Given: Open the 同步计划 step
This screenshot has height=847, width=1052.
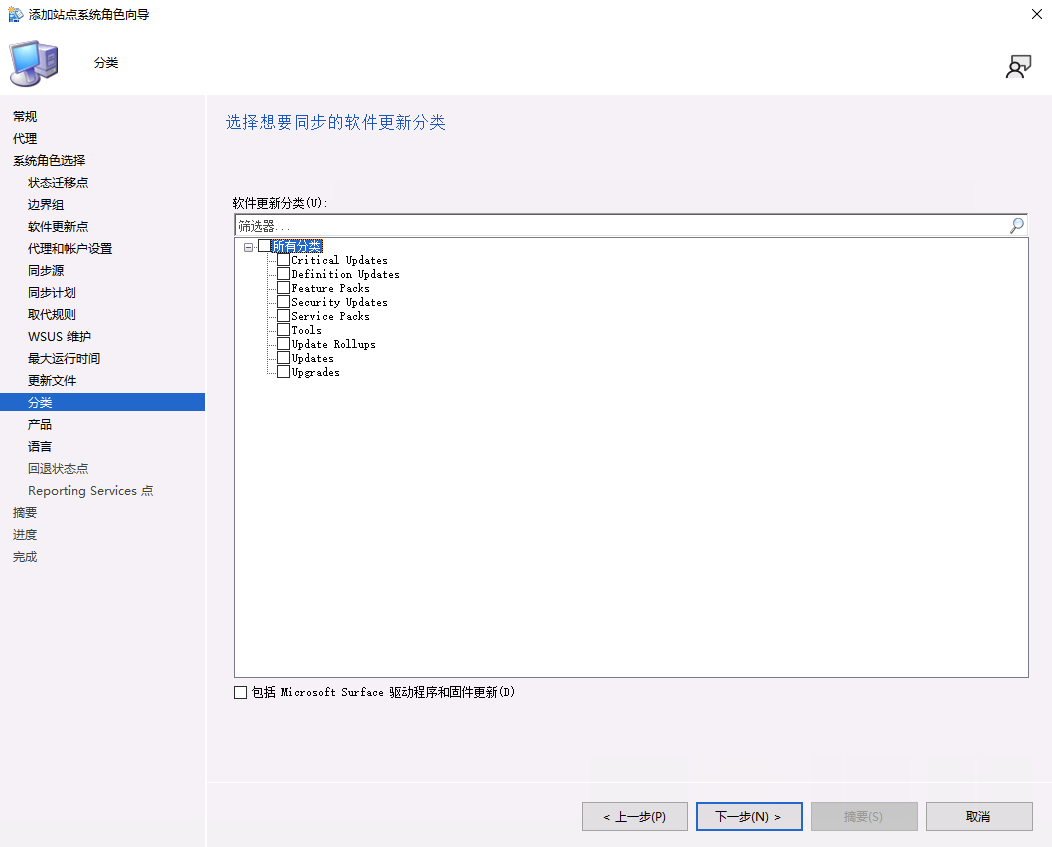Looking at the screenshot, I should (x=52, y=293).
